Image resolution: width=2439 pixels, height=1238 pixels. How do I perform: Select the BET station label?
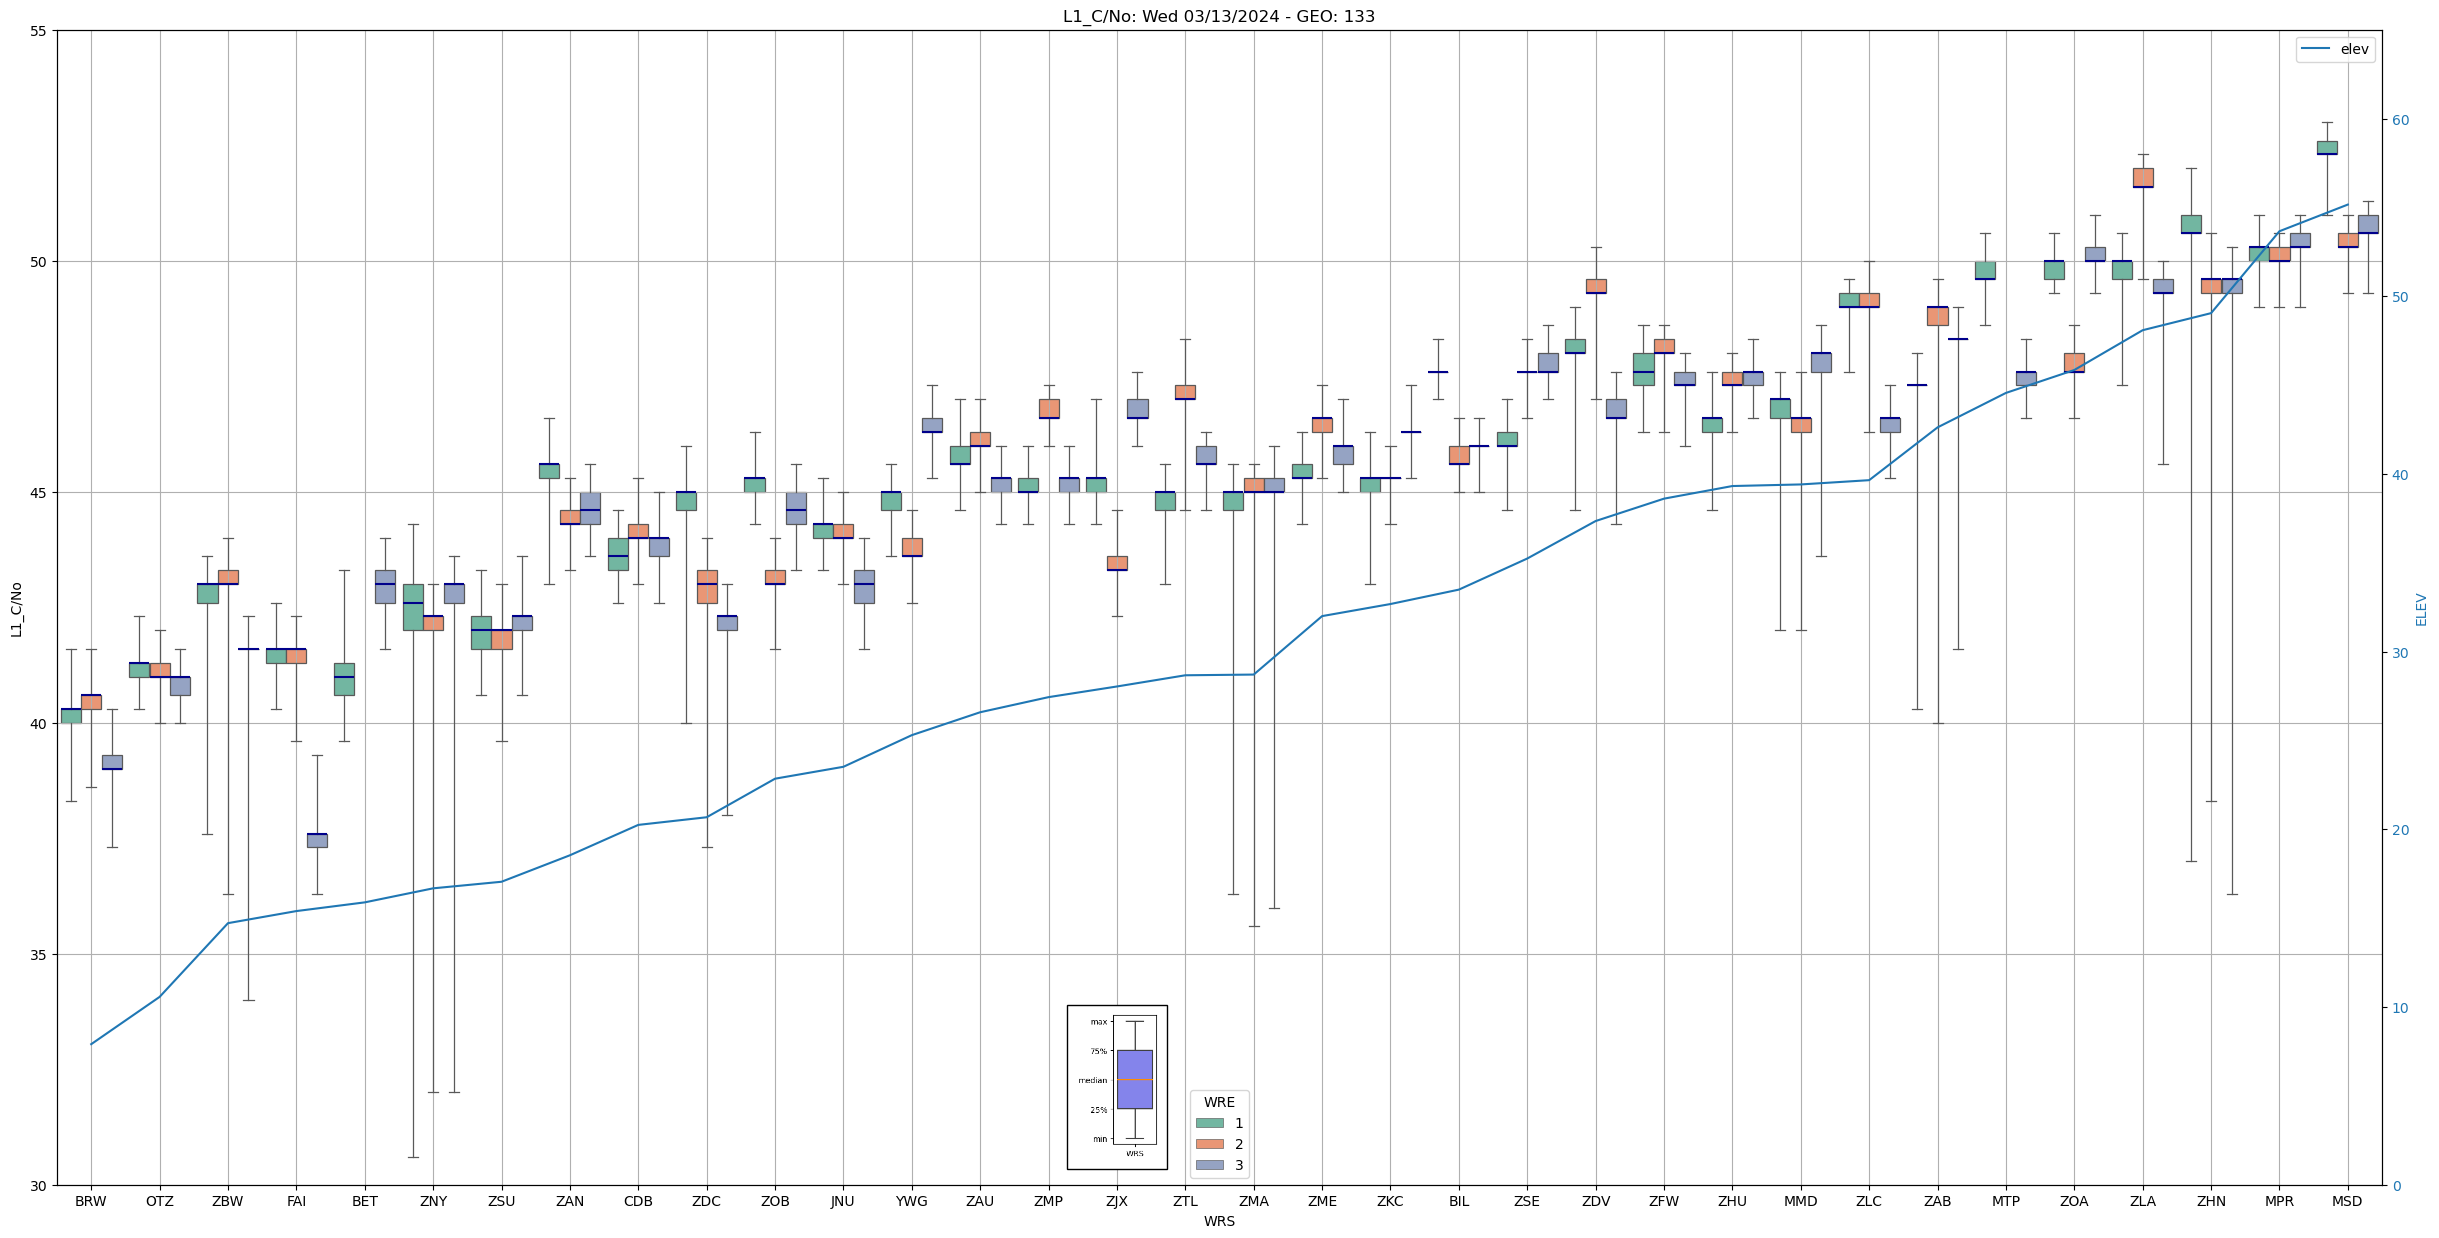(365, 1202)
